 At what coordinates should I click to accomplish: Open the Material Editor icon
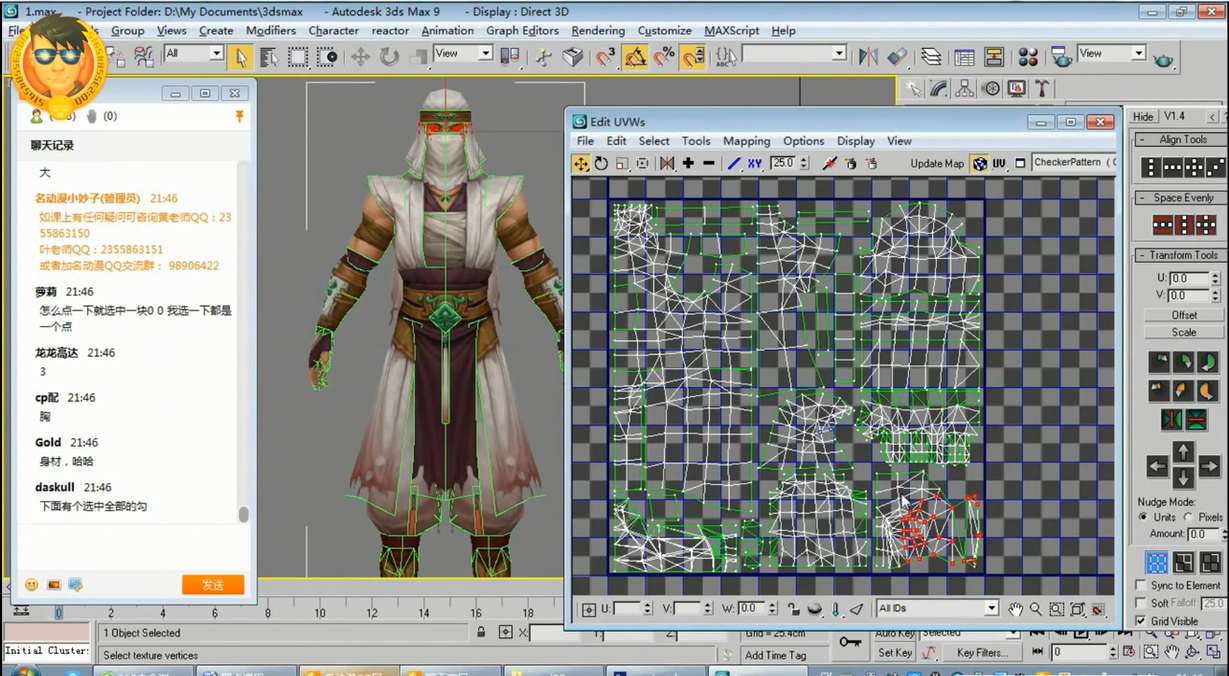pyautogui.click(x=1028, y=57)
